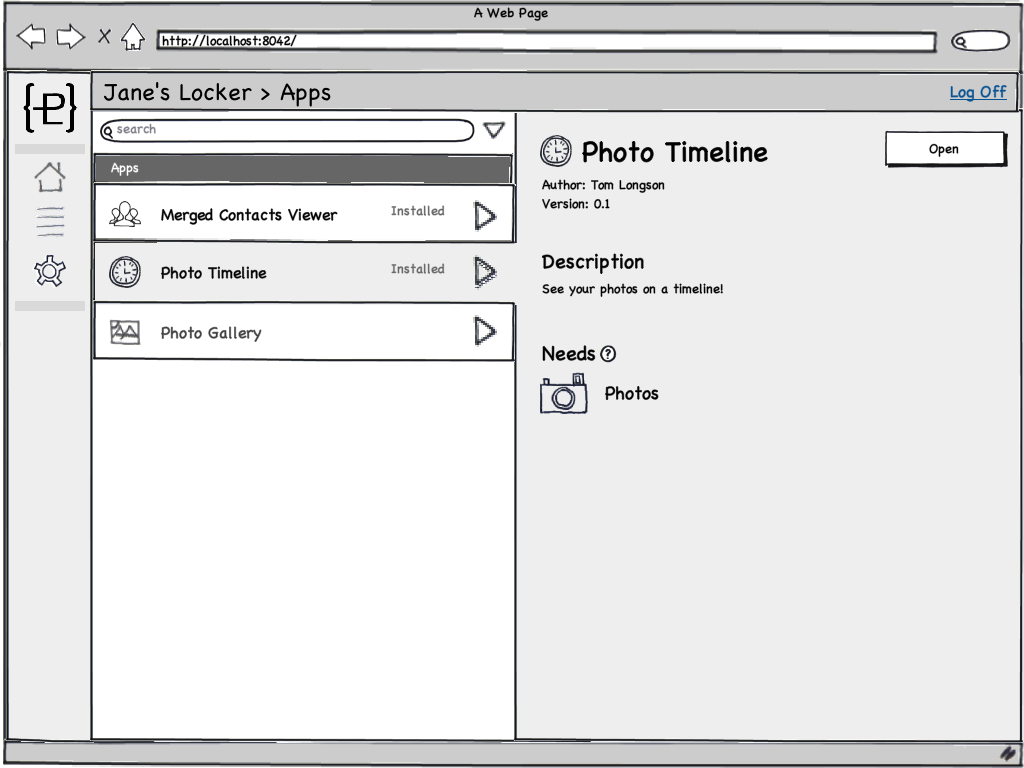Select the Merged Contacts Viewer row

point(304,214)
